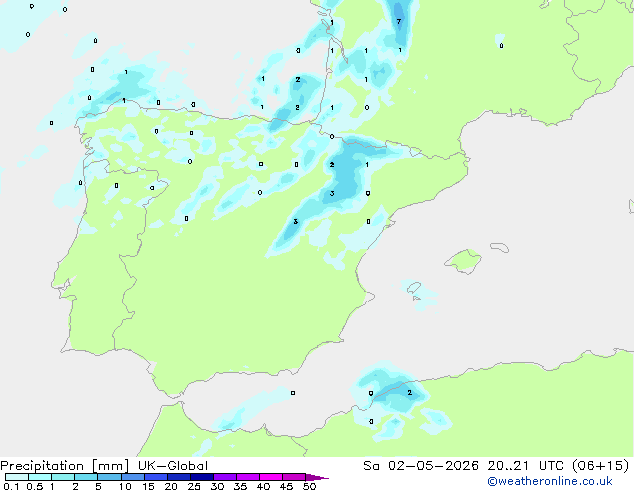Pick the lightest 0.1–0.5 mm legend swatch
Image resolution: width=634 pixels, height=490 pixels.
coord(17,477)
